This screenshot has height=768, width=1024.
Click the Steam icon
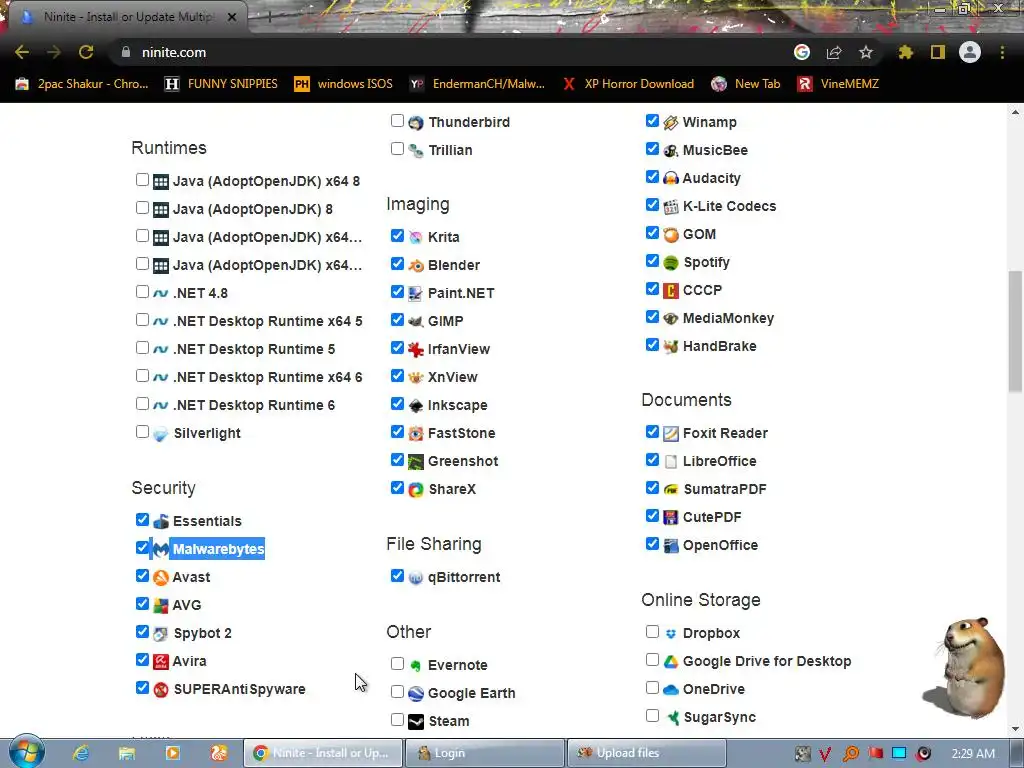[x=416, y=721]
